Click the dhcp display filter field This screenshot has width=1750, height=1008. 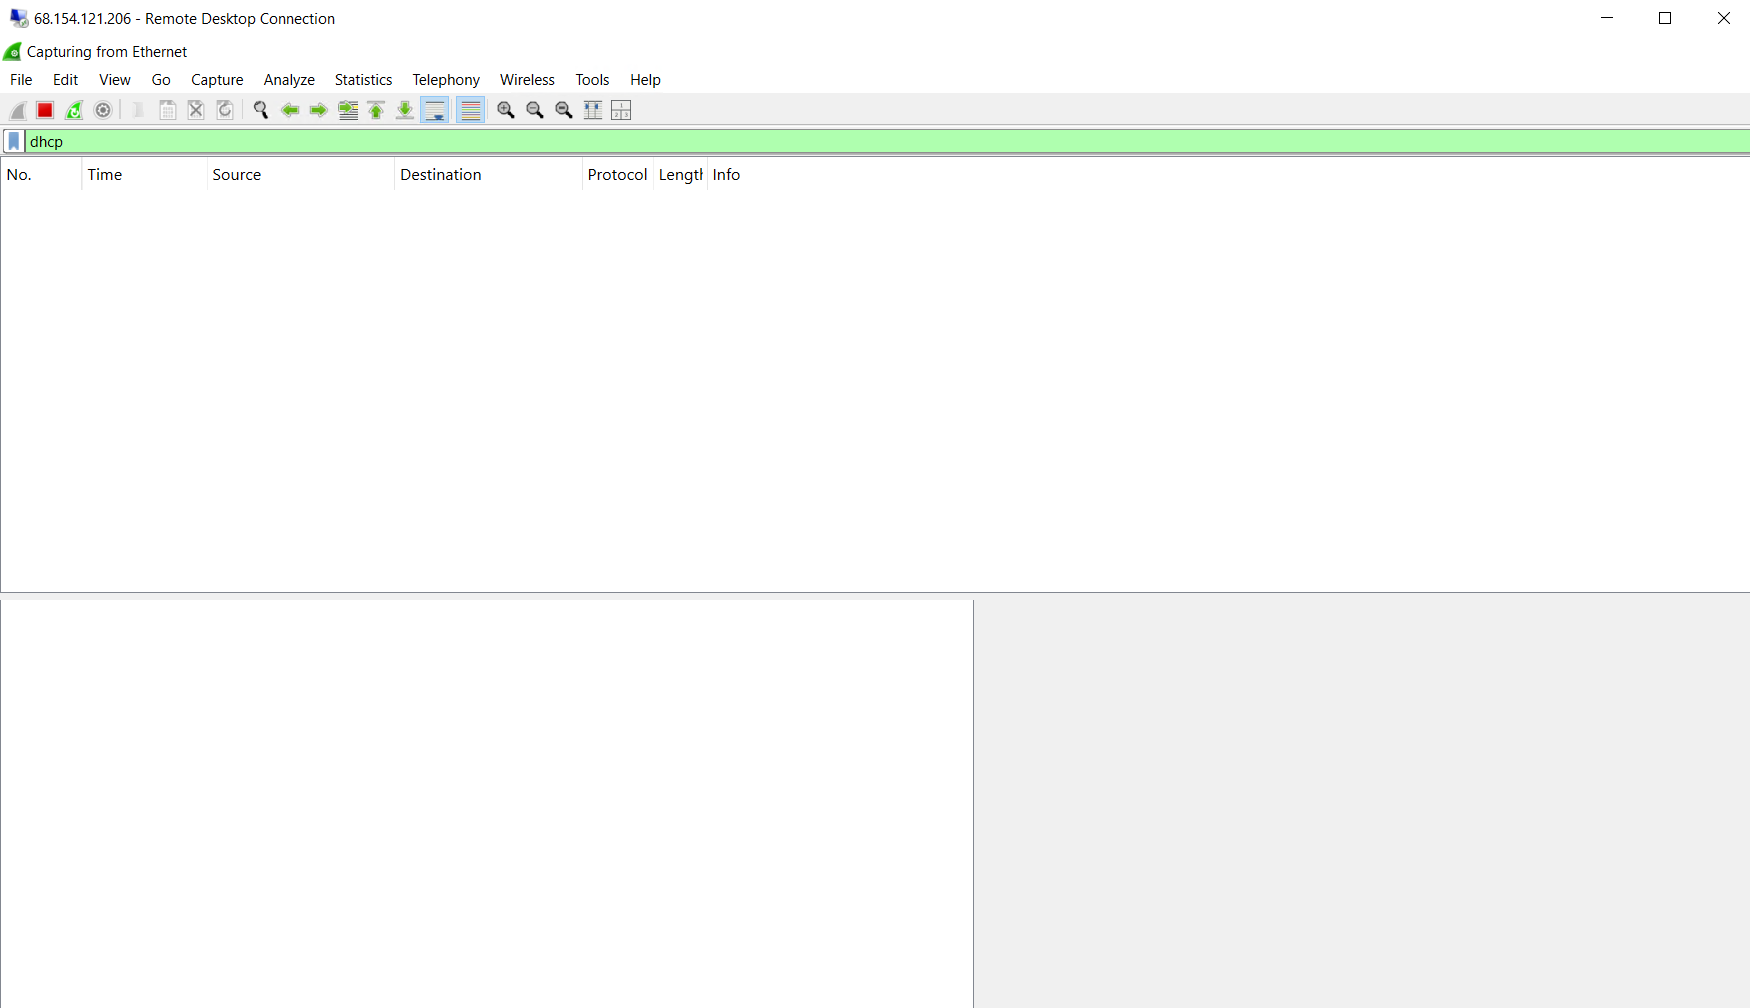click(887, 142)
